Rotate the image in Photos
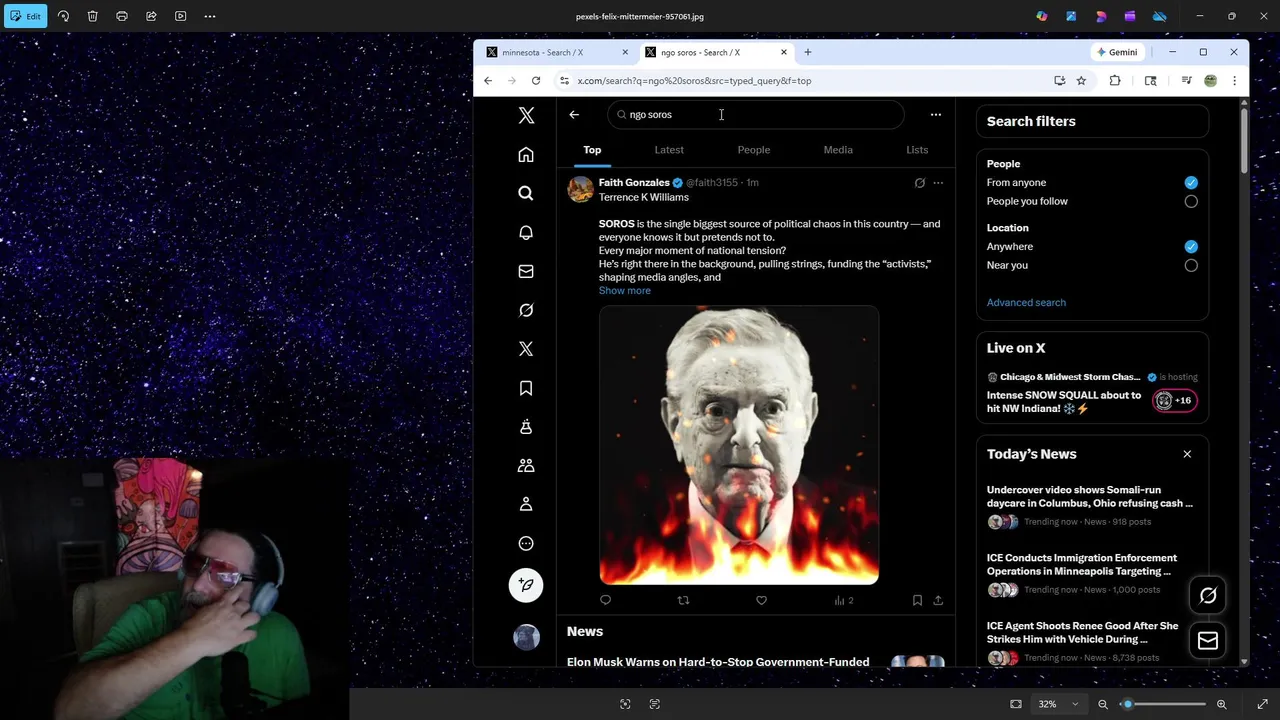The image size is (1280, 720). 63,16
